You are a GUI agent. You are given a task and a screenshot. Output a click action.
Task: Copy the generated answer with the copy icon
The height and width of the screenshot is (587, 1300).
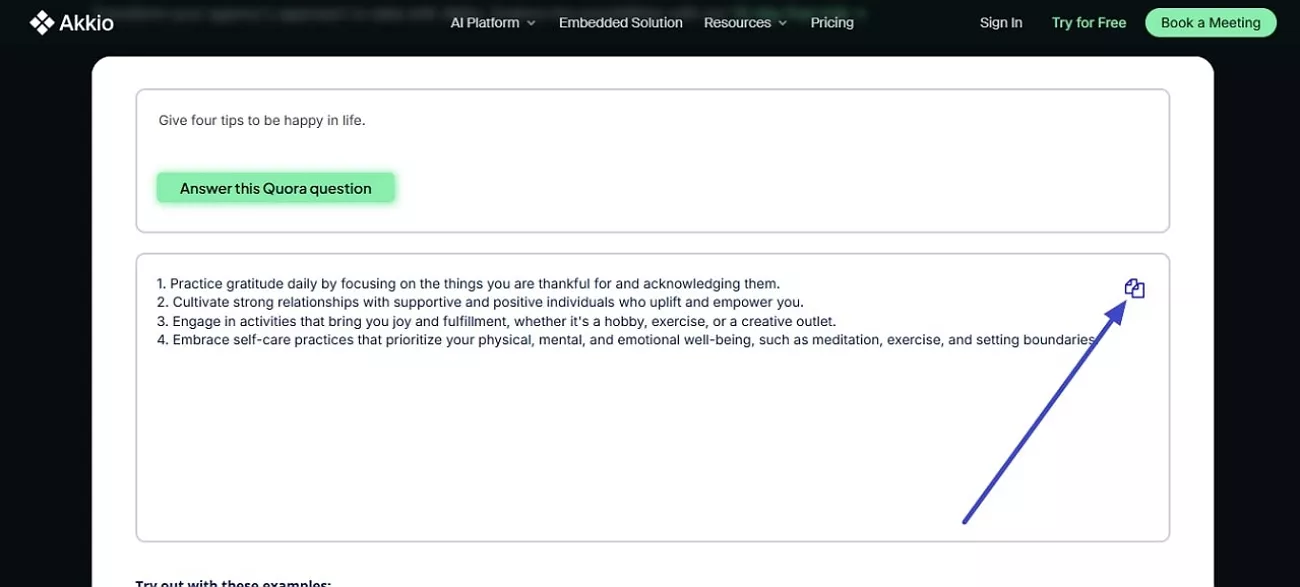point(1134,289)
